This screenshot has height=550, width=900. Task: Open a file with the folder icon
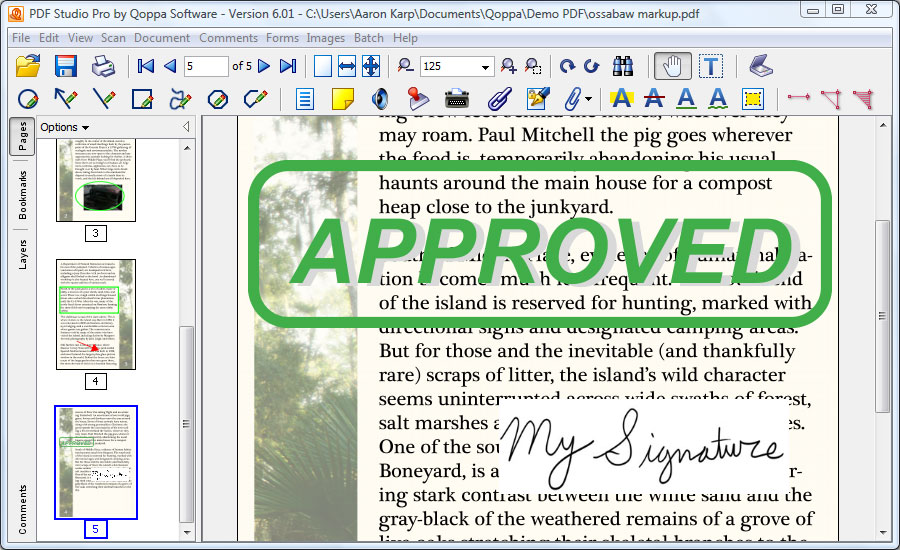click(x=28, y=66)
